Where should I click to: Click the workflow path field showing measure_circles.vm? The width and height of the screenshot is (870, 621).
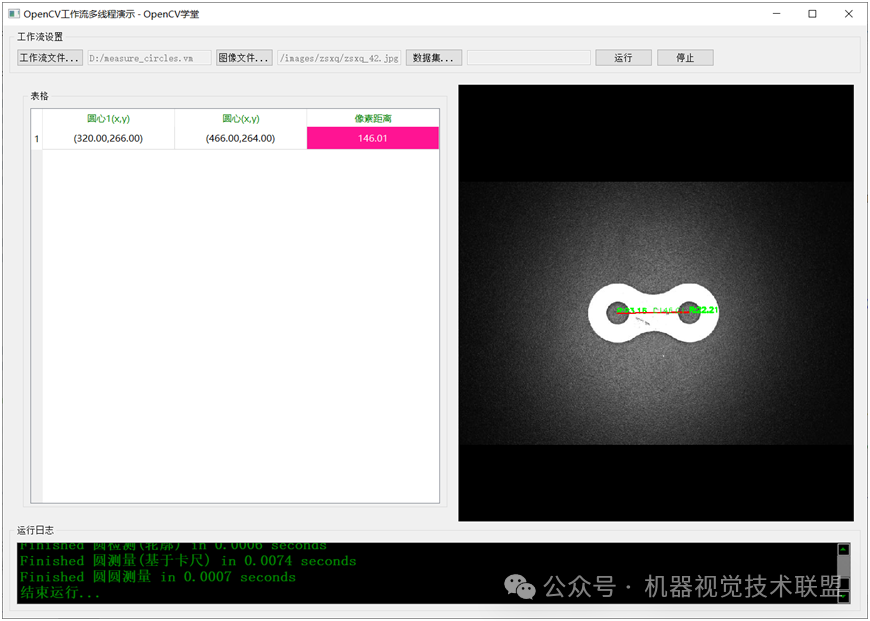[148, 57]
